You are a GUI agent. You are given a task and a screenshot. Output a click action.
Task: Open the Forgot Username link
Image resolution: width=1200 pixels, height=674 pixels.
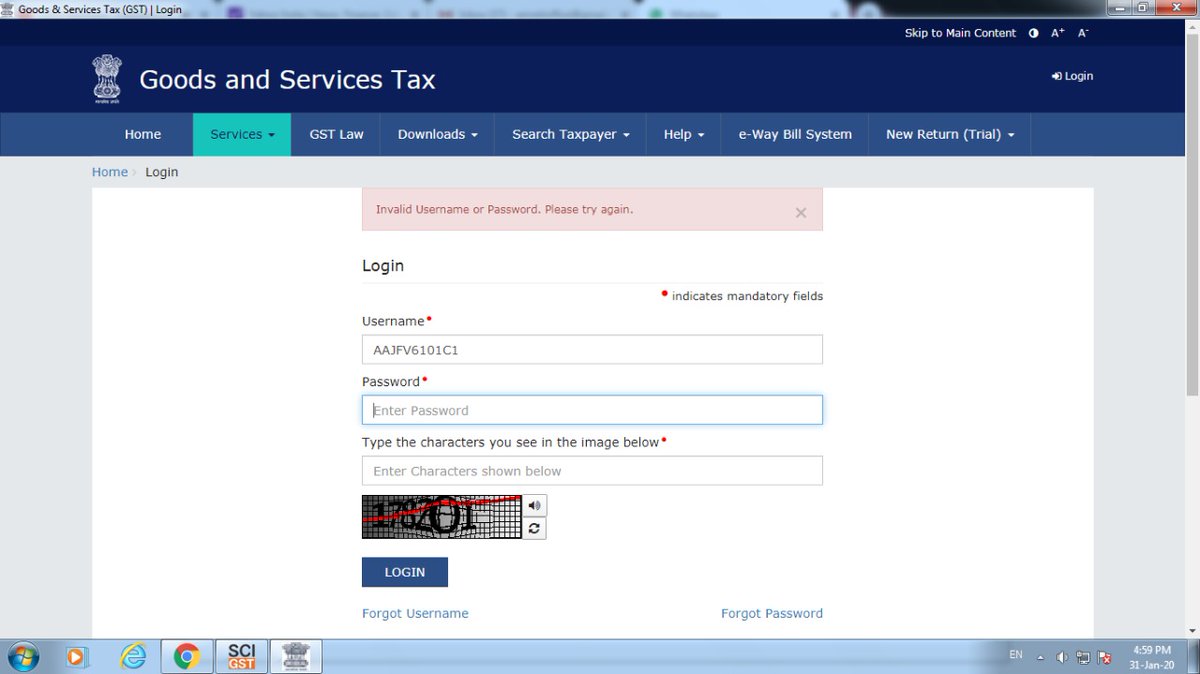[x=415, y=613]
